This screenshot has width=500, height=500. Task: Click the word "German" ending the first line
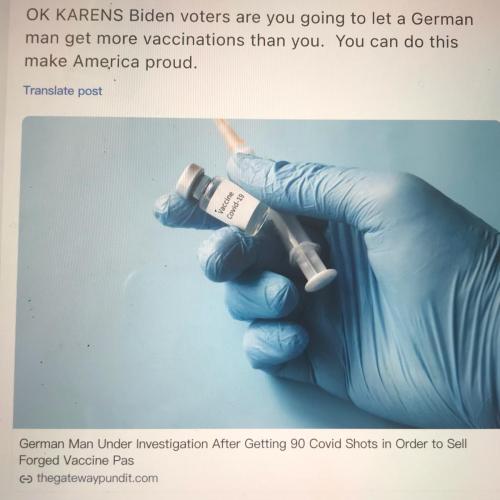(x=442, y=19)
